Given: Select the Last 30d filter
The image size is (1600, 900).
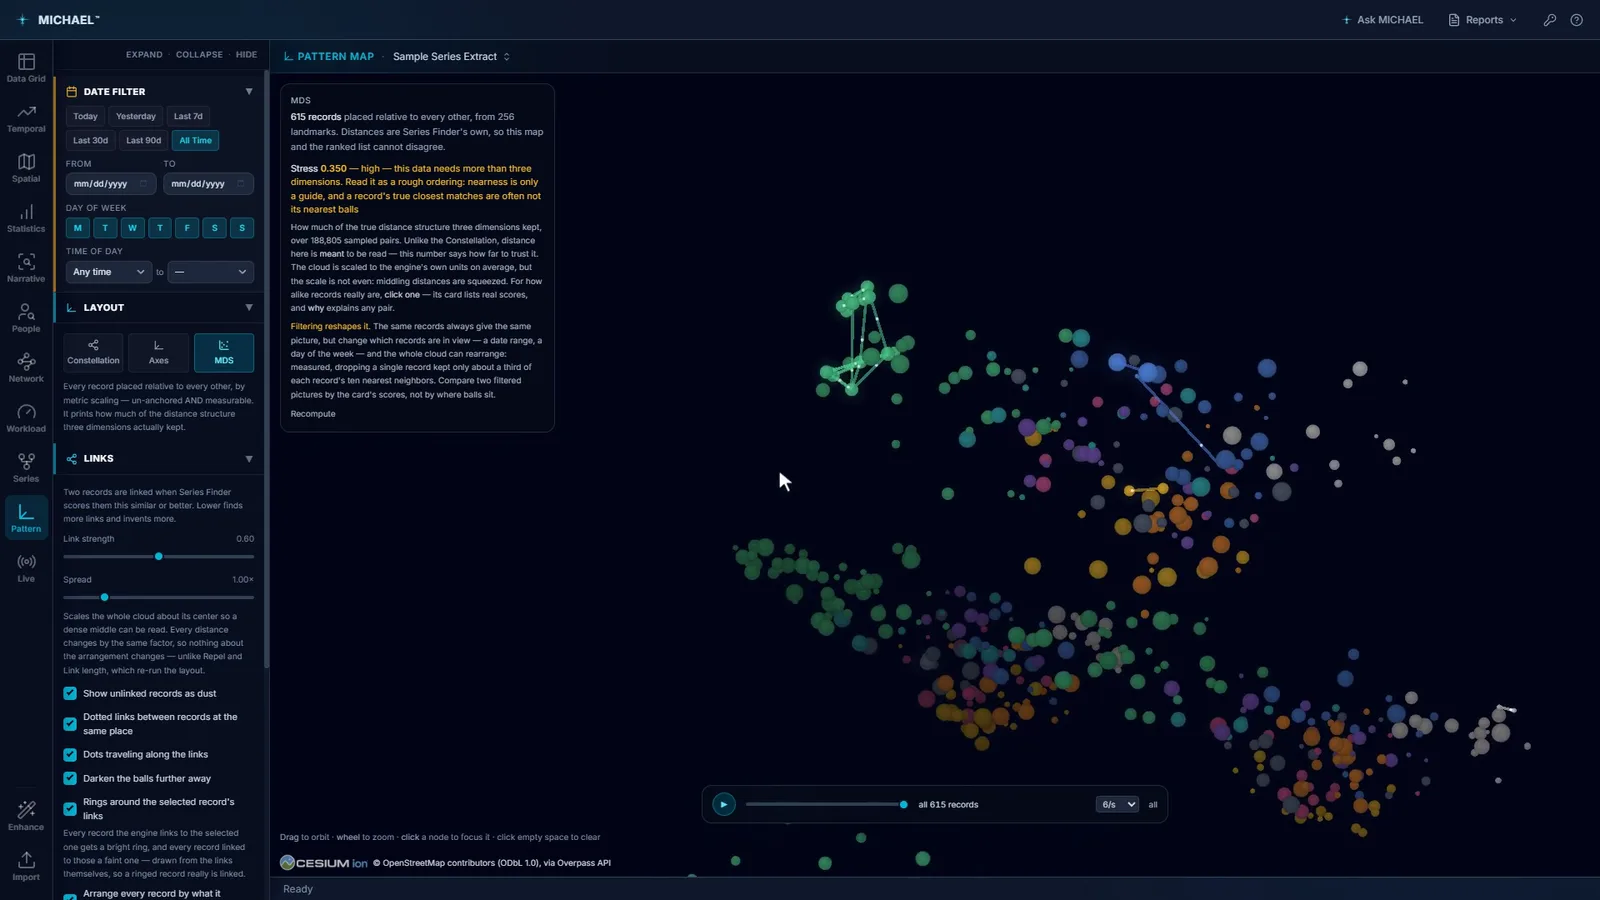Looking at the screenshot, I should (x=90, y=141).
